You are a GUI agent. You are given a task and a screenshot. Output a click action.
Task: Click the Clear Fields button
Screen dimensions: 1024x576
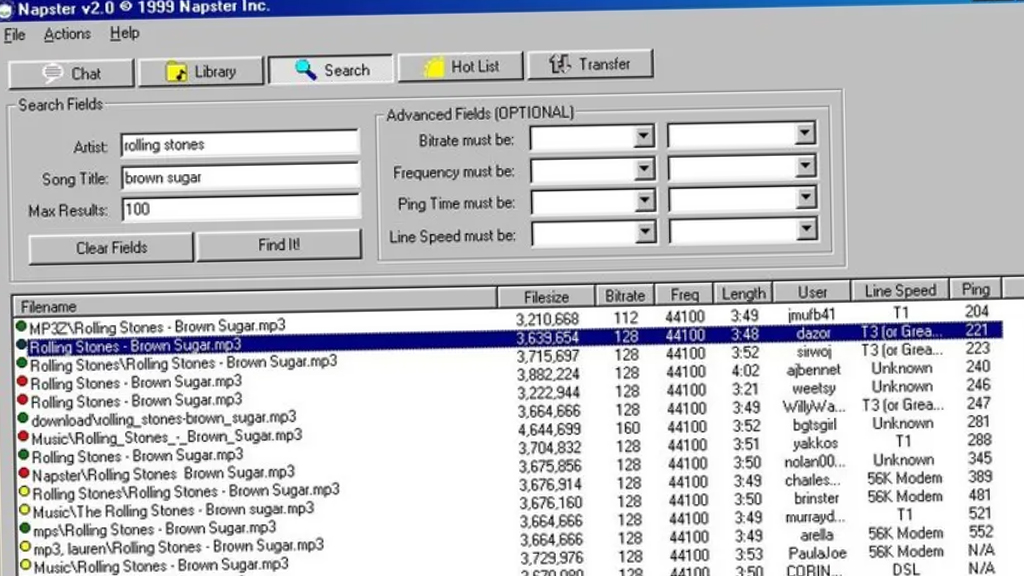tap(111, 248)
